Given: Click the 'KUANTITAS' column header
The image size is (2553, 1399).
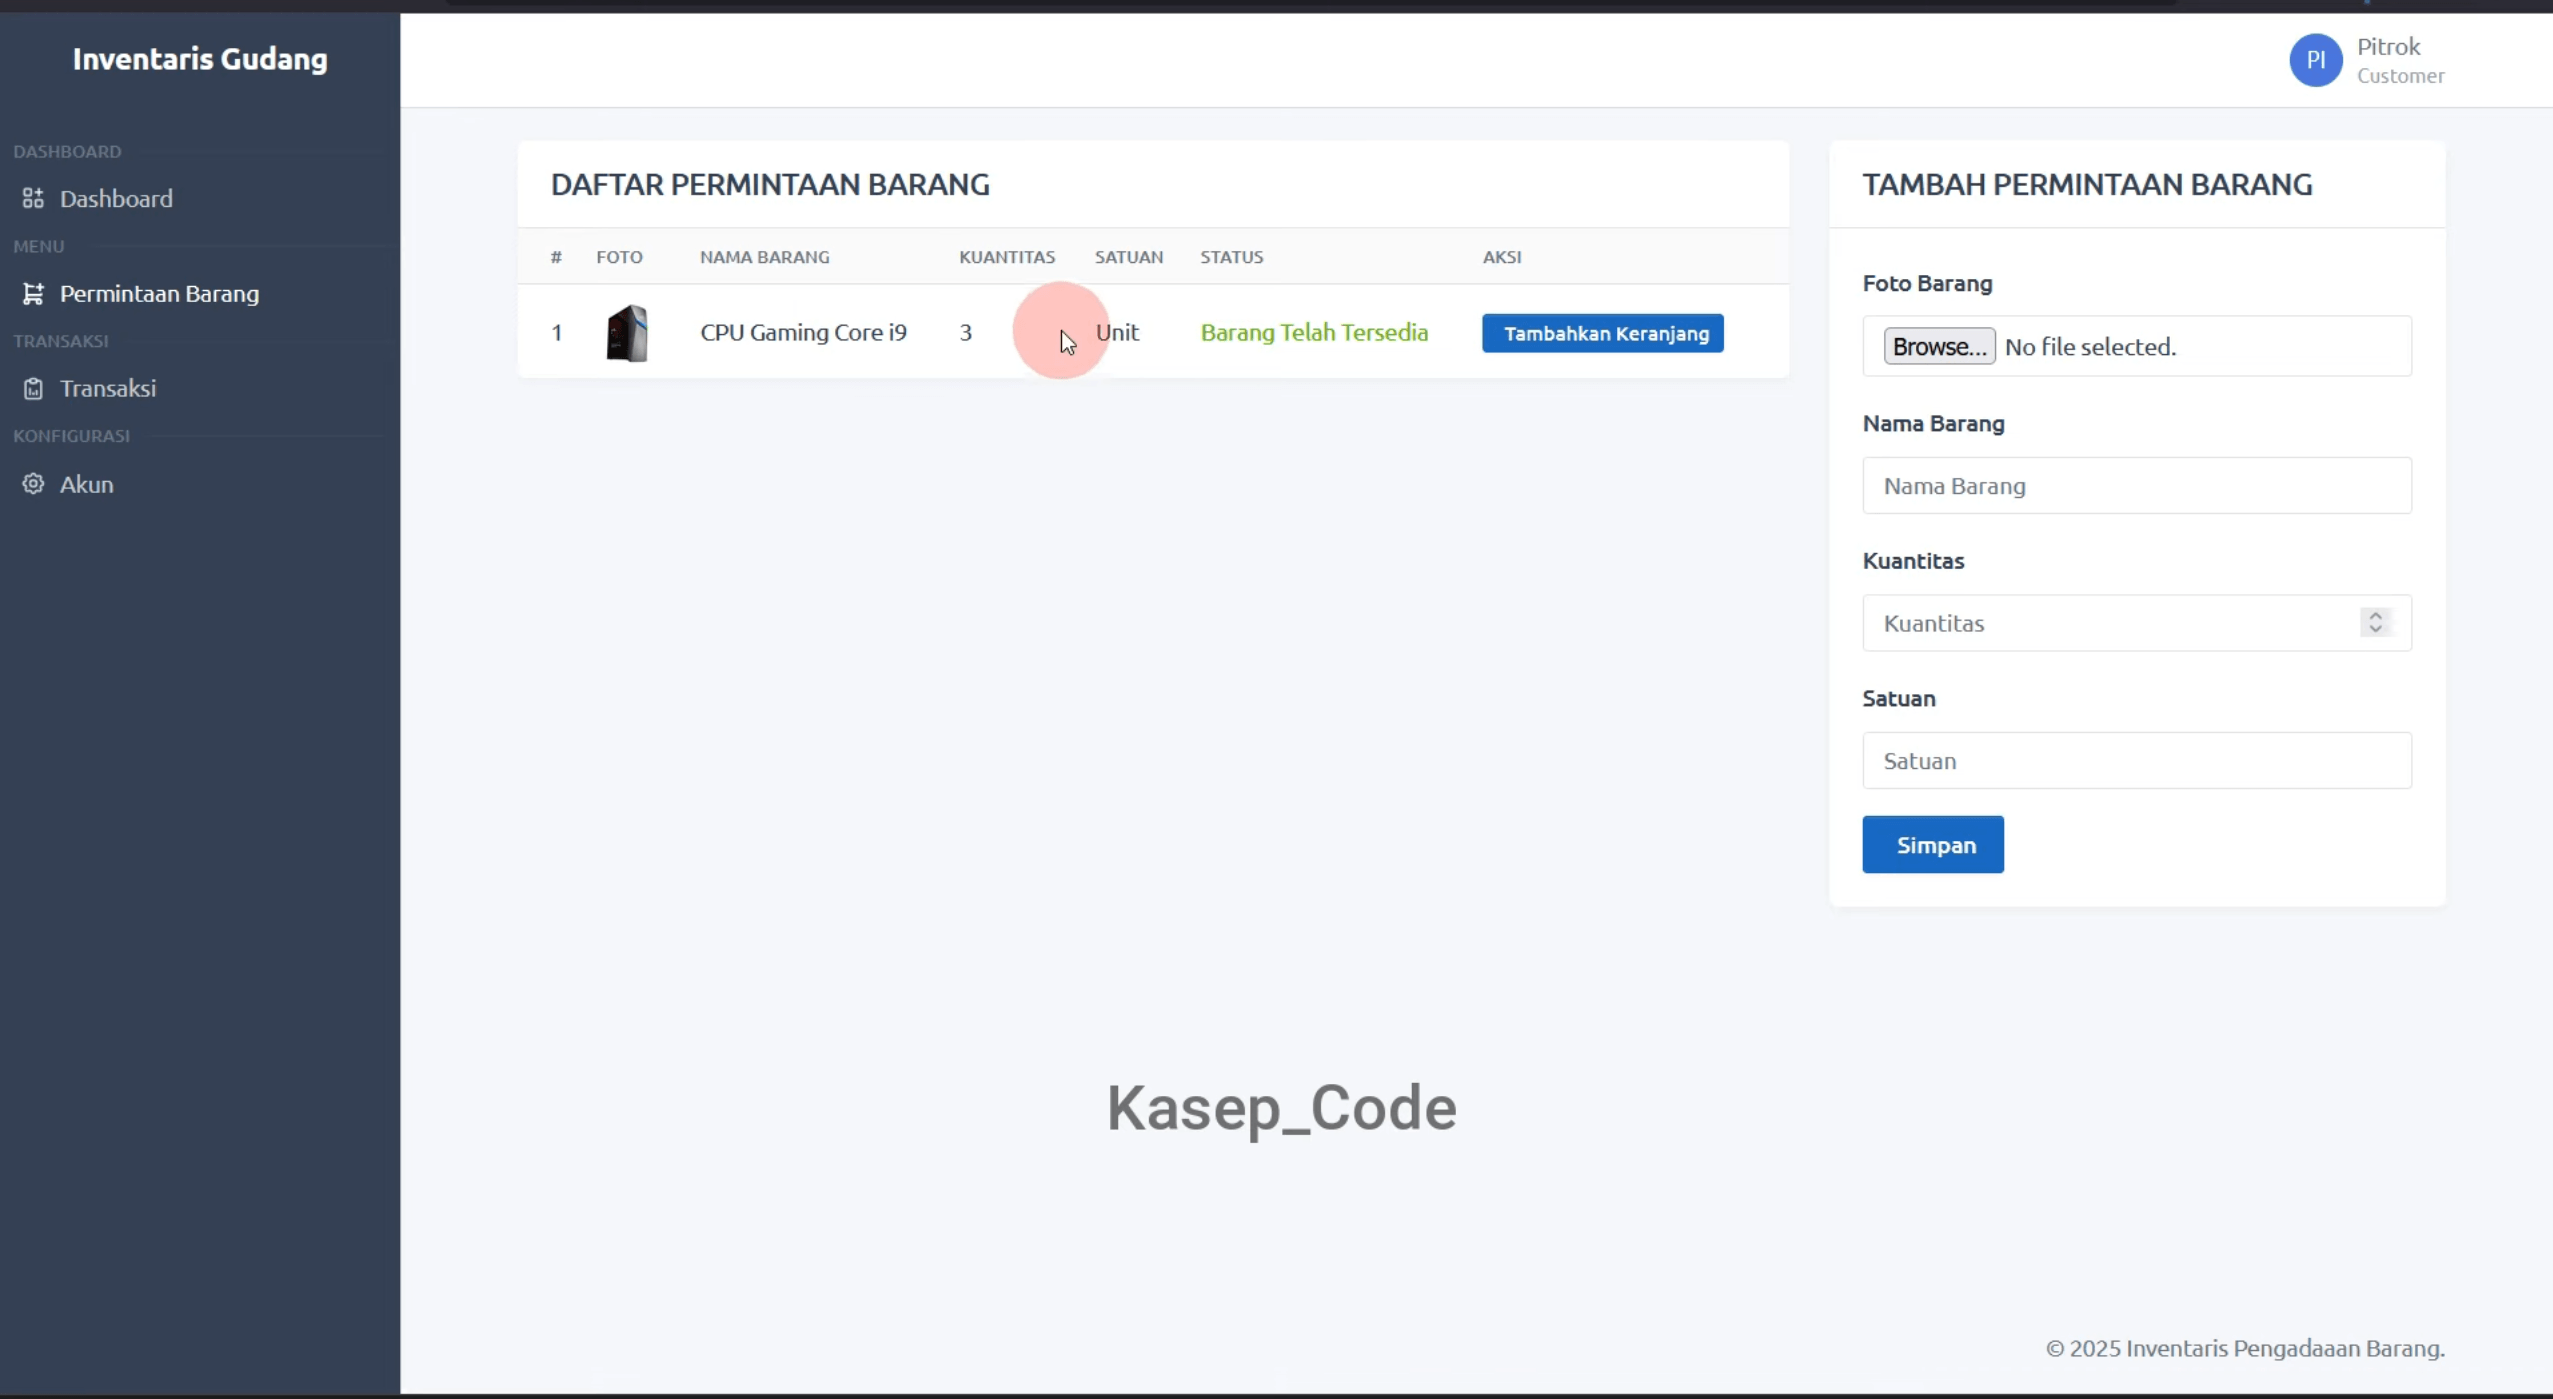Looking at the screenshot, I should click(x=1006, y=257).
